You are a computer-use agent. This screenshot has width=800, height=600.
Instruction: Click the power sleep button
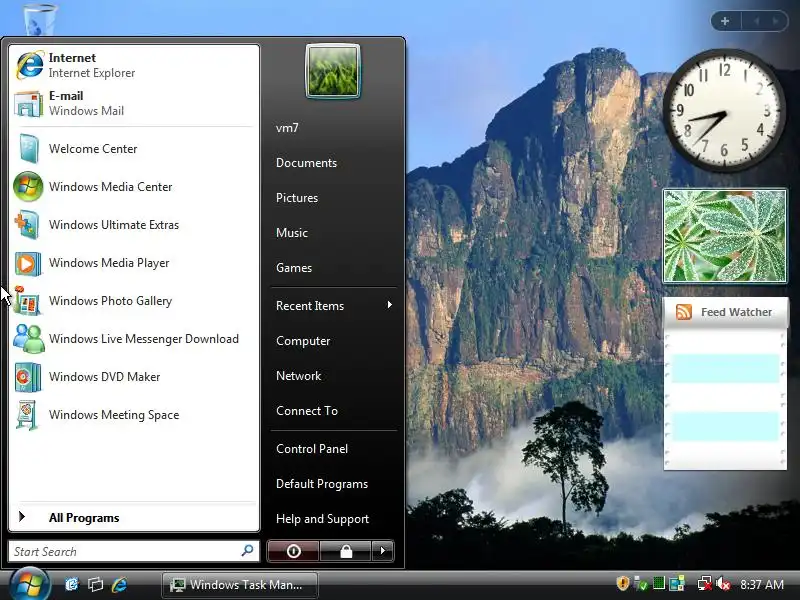coord(293,551)
